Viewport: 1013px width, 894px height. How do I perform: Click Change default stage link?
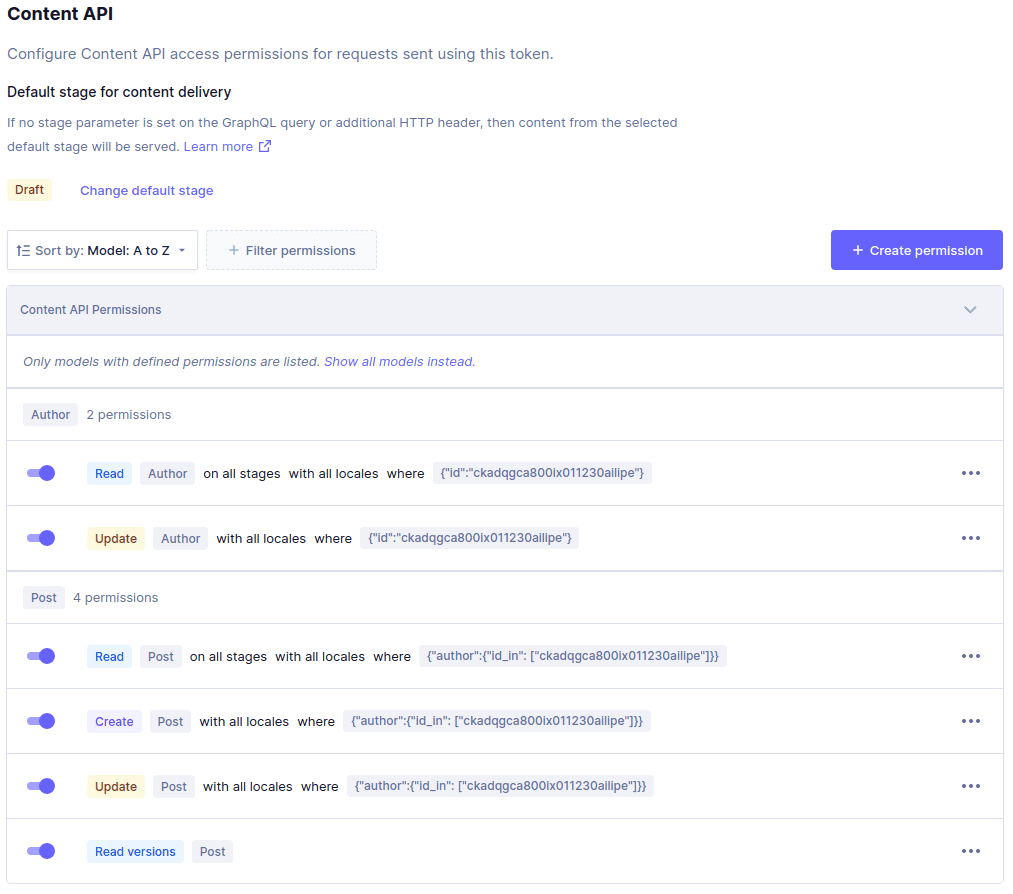point(146,190)
